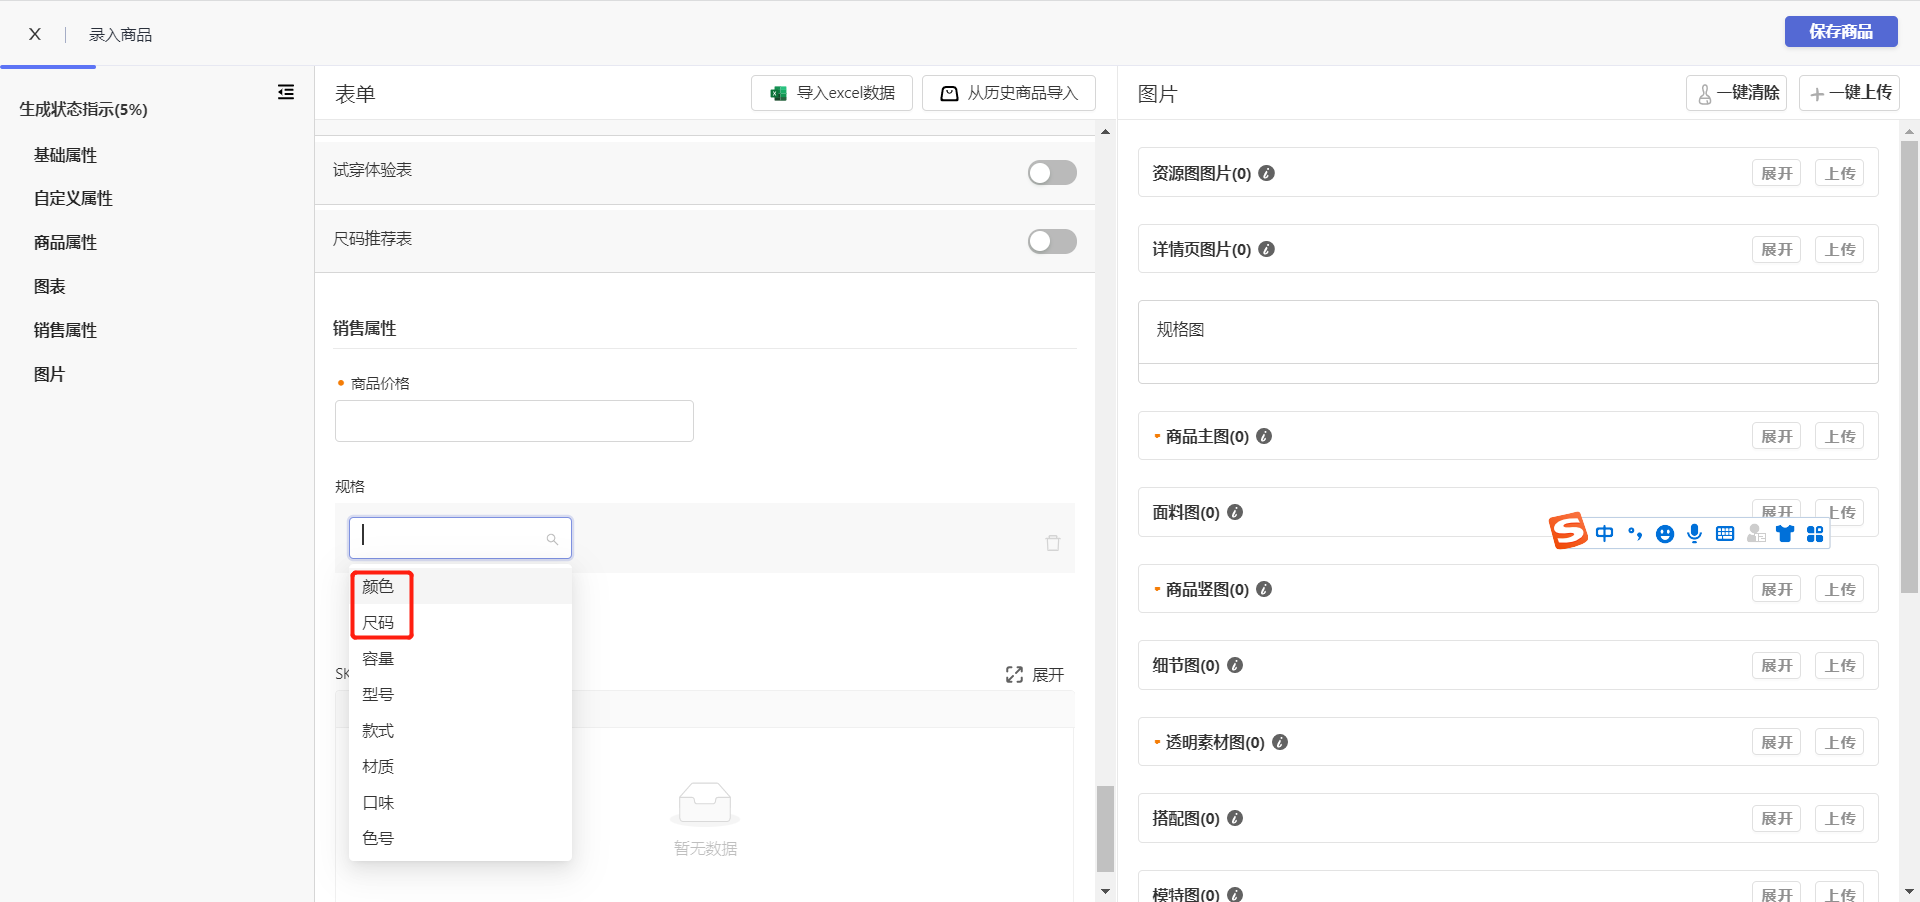The height and width of the screenshot is (902, 1920).
Task: Expand the 详情页图片 section
Action: pyautogui.click(x=1776, y=249)
